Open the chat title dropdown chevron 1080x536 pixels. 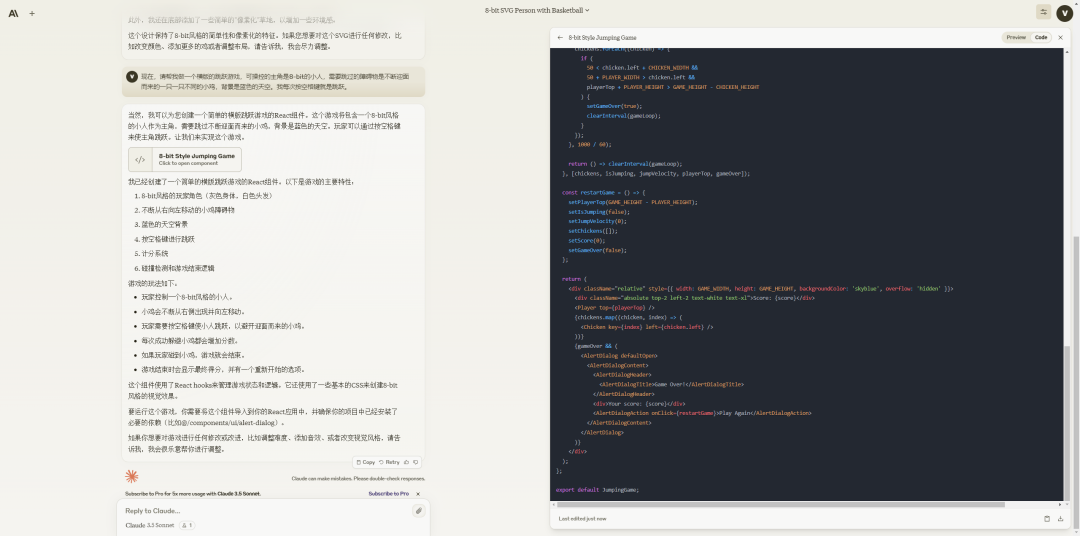tap(587, 10)
